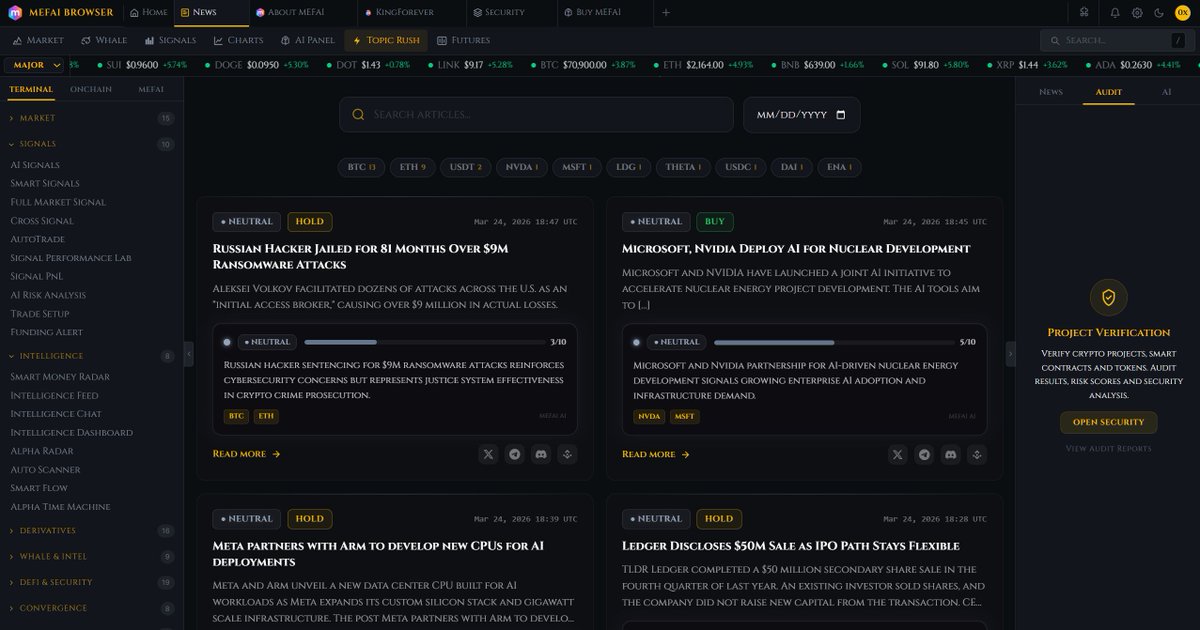This screenshot has width=1200, height=630.
Task: Toggle the BTC 13 article filter chip
Action: [x=361, y=167]
